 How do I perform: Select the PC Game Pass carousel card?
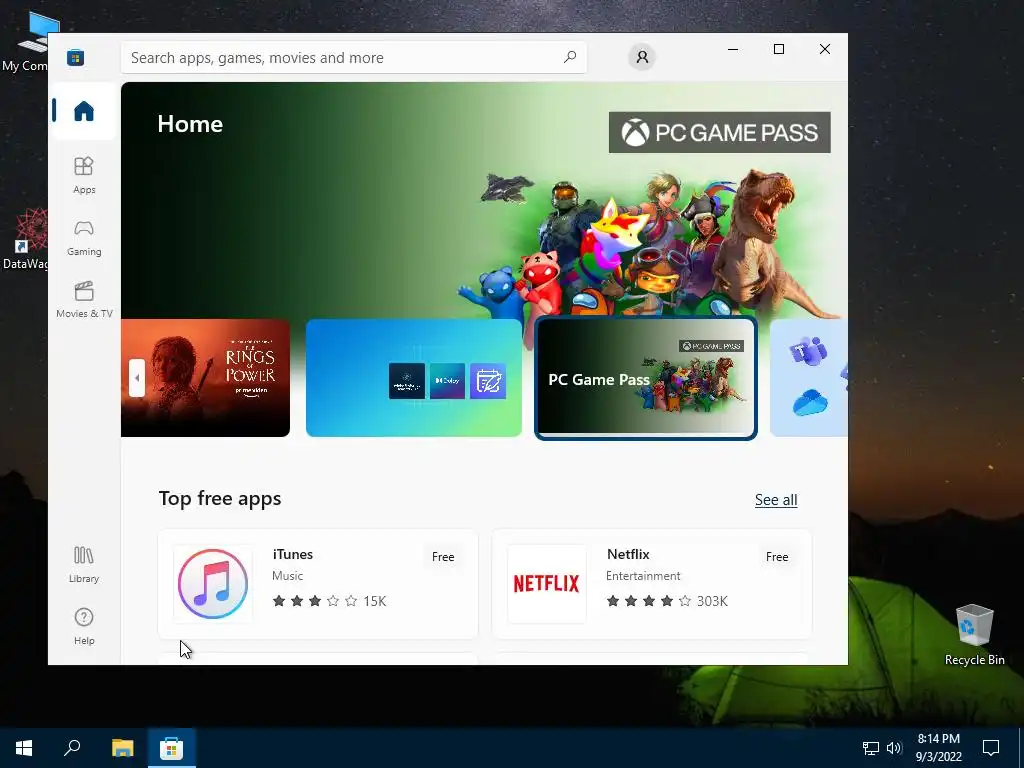[645, 377]
